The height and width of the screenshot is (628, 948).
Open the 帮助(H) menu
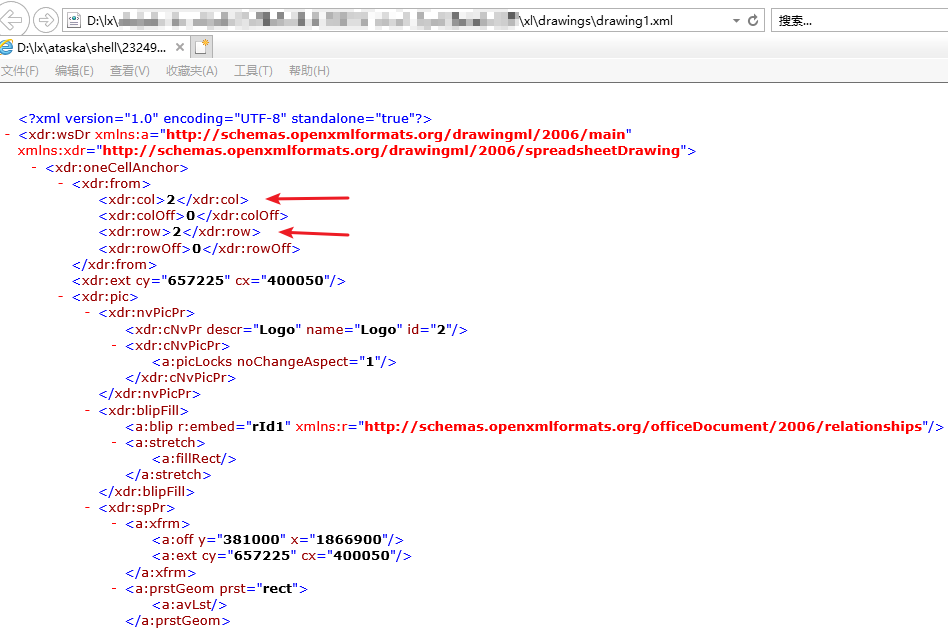tap(309, 71)
